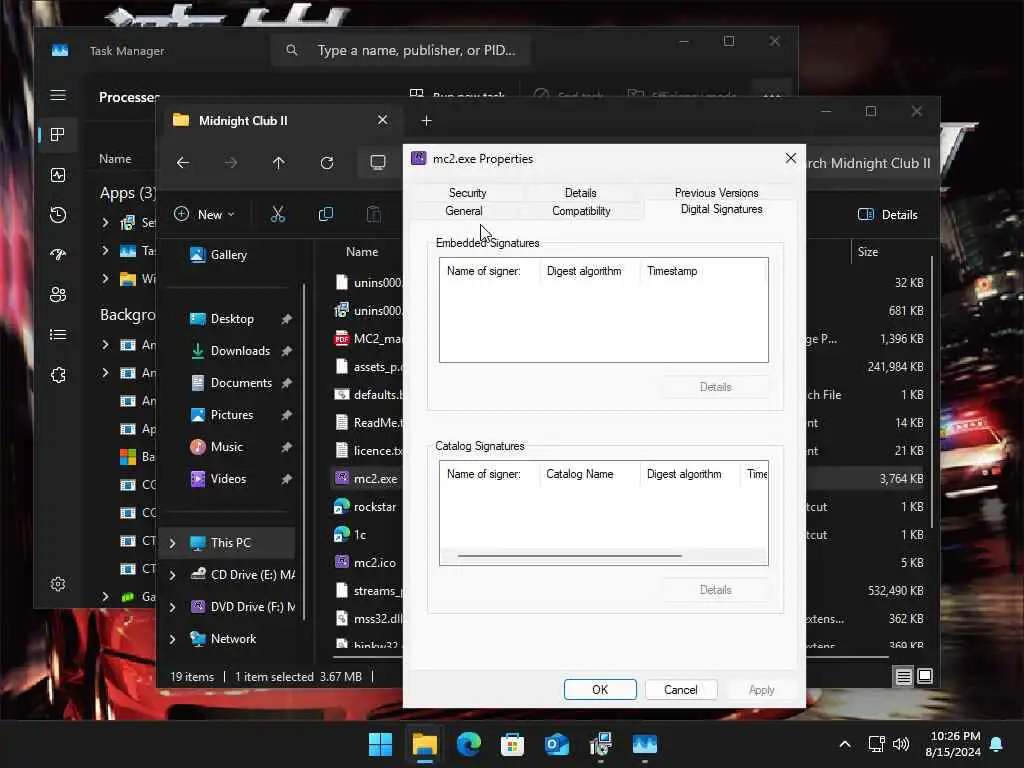Switch to General tab in Properties dialog
This screenshot has width=1024, height=768.
coord(464,211)
